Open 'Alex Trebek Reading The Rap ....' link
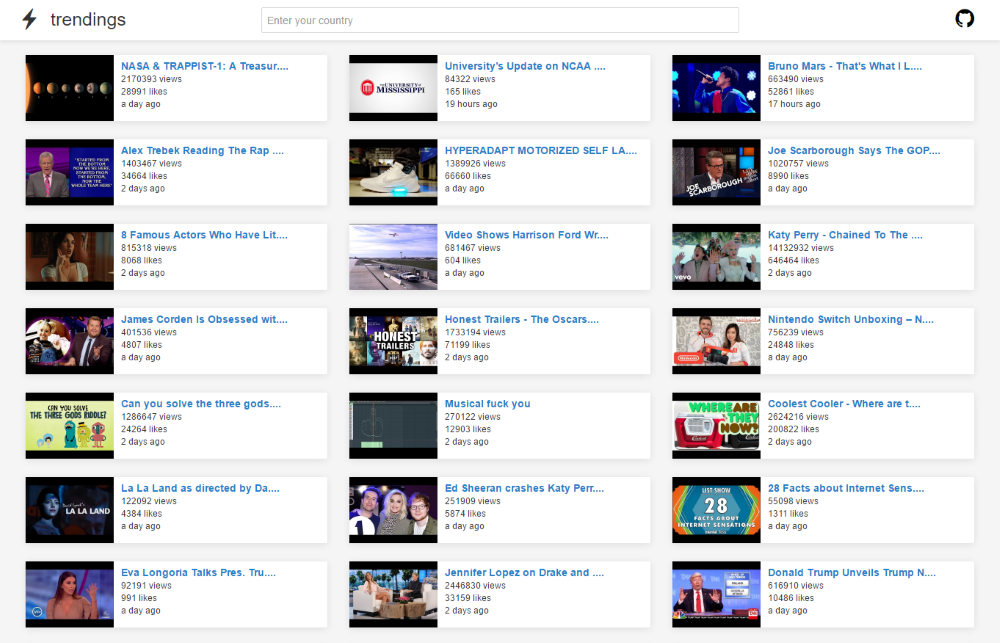This screenshot has height=643, width=1000. tap(202, 151)
